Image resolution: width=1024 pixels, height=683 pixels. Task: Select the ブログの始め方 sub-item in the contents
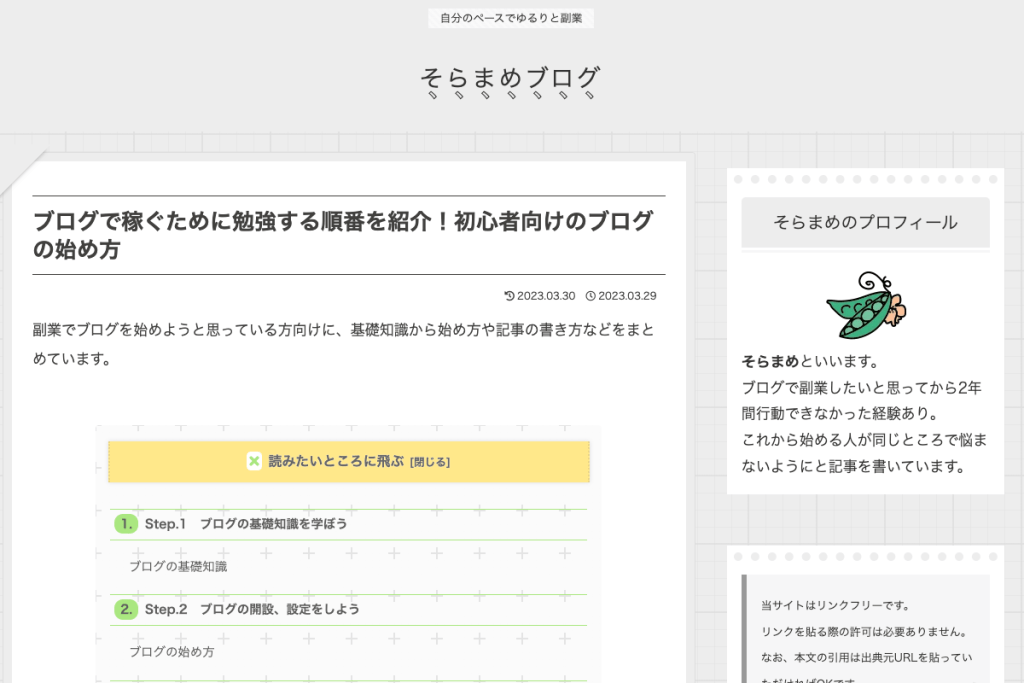[171, 651]
